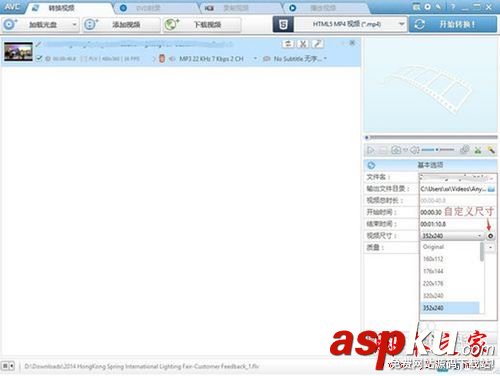Click the preview seek bar

coord(431,137)
